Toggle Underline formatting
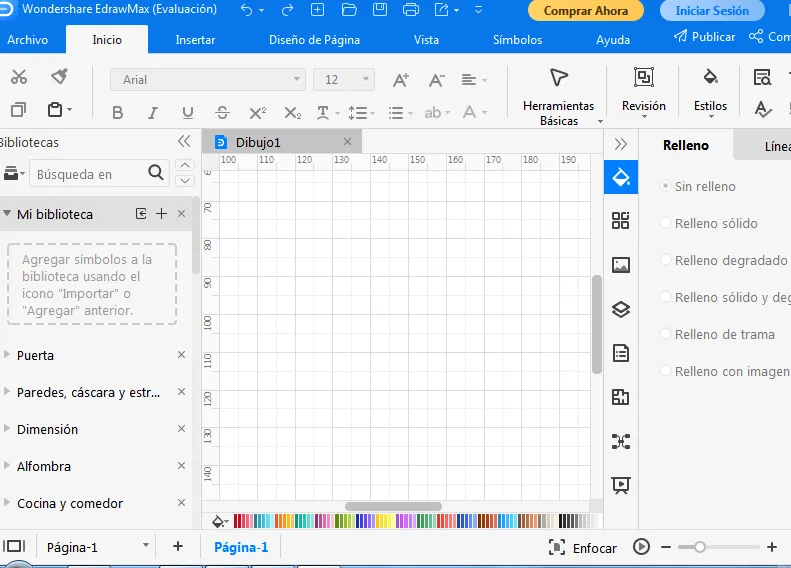Image resolution: width=791 pixels, height=568 pixels. point(188,112)
